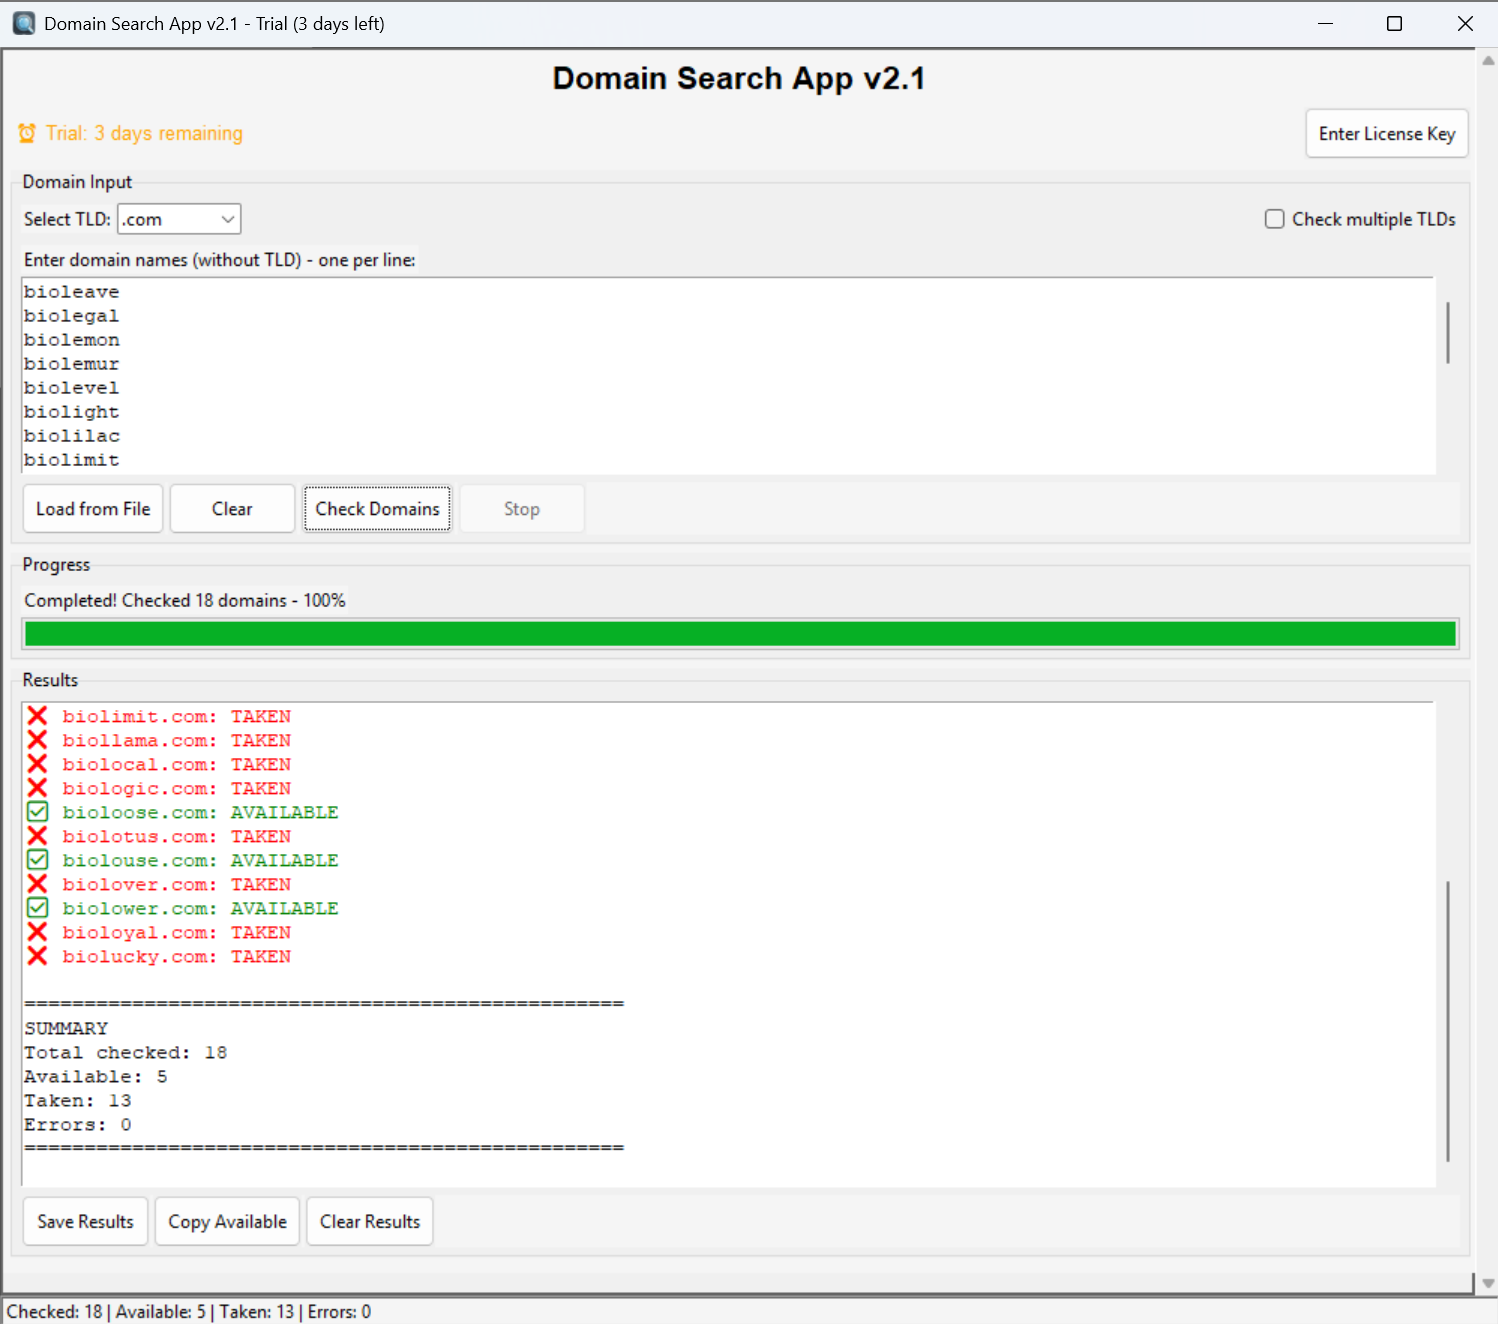This screenshot has width=1498, height=1324.
Task: Click red X icon beside biollama.com
Action: pyautogui.click(x=37, y=740)
